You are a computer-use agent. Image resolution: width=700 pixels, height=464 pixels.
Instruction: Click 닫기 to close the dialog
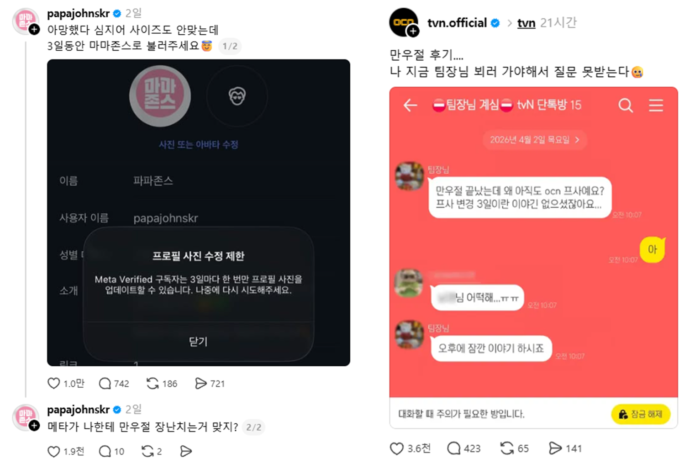pyautogui.click(x=198, y=342)
